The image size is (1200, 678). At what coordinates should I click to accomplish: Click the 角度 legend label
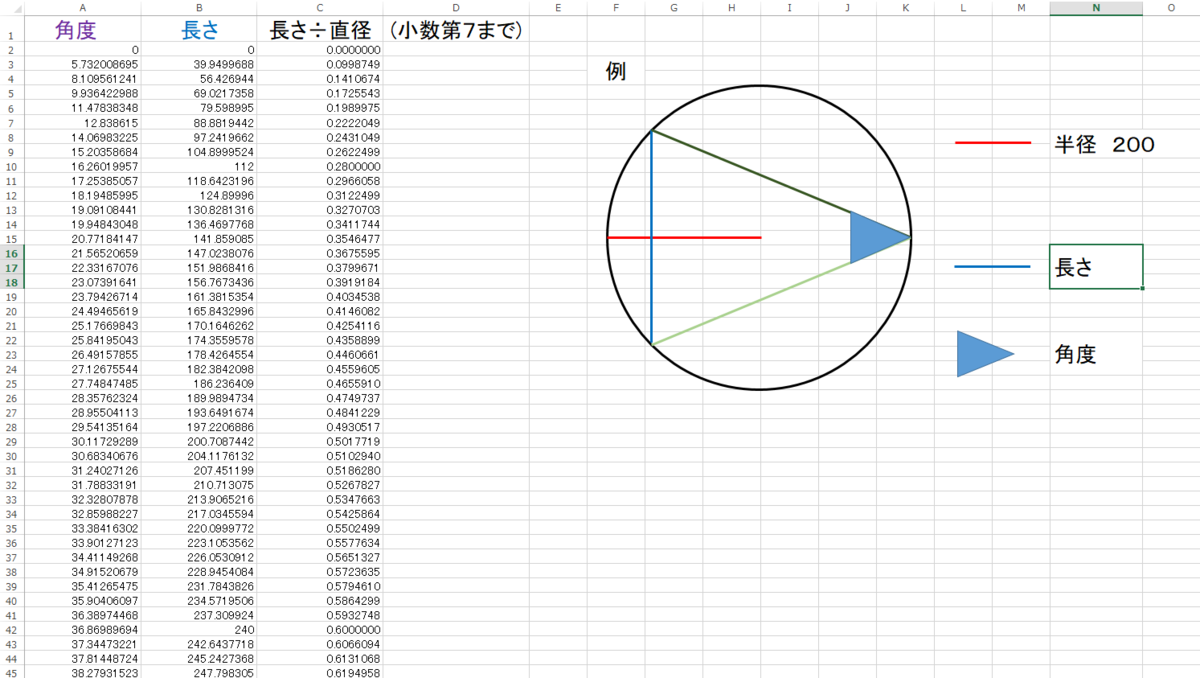pyautogui.click(x=1075, y=354)
